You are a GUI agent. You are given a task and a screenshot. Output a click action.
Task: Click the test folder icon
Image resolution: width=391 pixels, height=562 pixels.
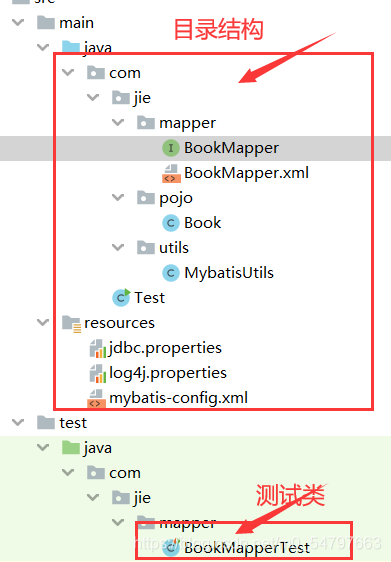pyautogui.click(x=46, y=423)
